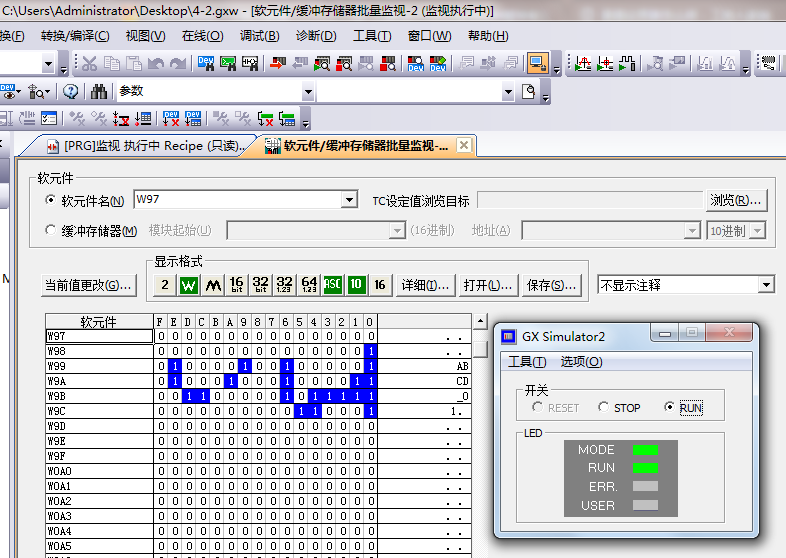Open the device name W97 dropdown
Image resolution: width=786 pixels, height=558 pixels.
[349, 200]
